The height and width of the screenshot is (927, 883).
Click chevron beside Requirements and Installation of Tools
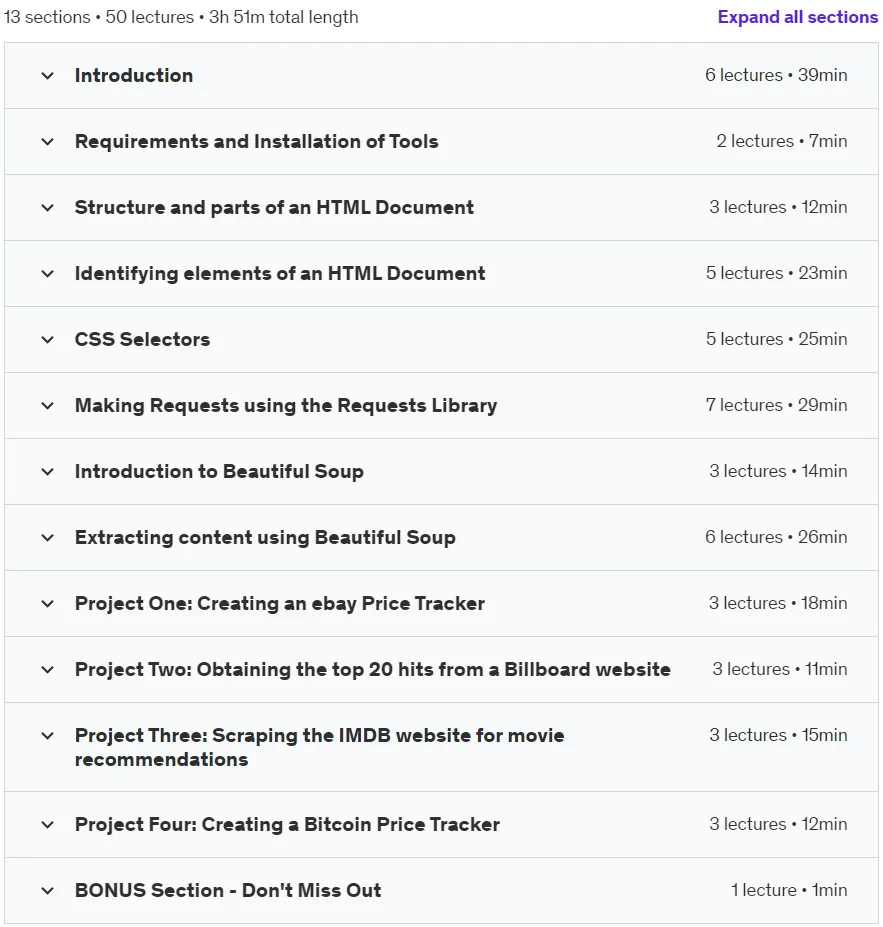48,142
